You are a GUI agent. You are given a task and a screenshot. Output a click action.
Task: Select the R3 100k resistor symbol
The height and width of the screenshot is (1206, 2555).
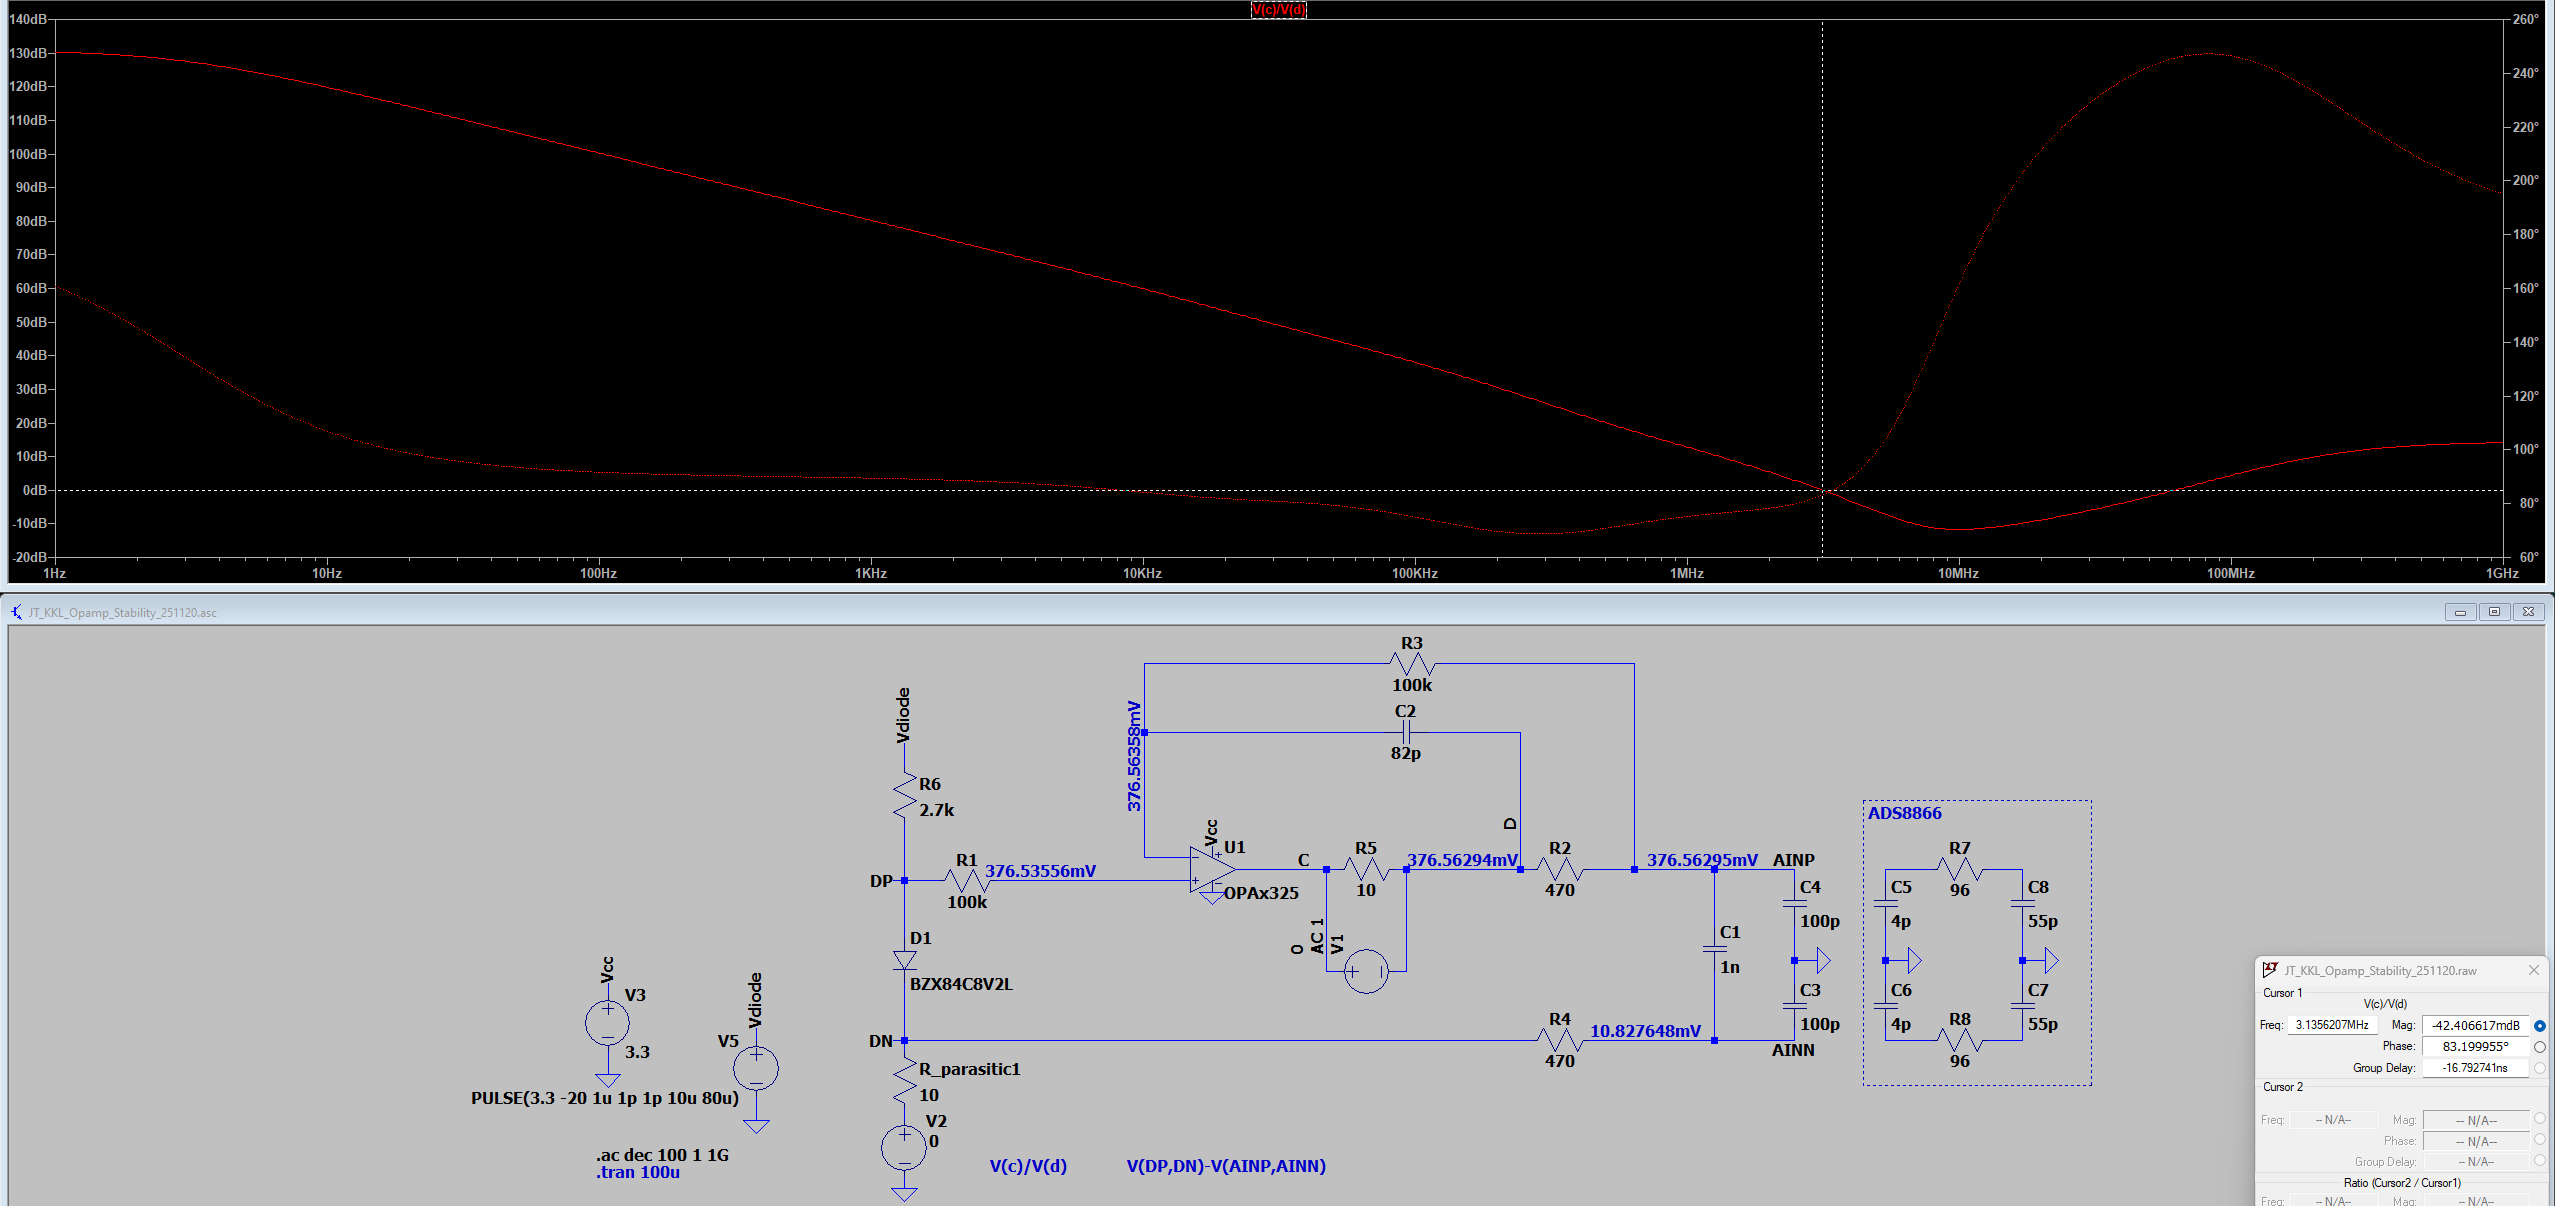[1411, 663]
